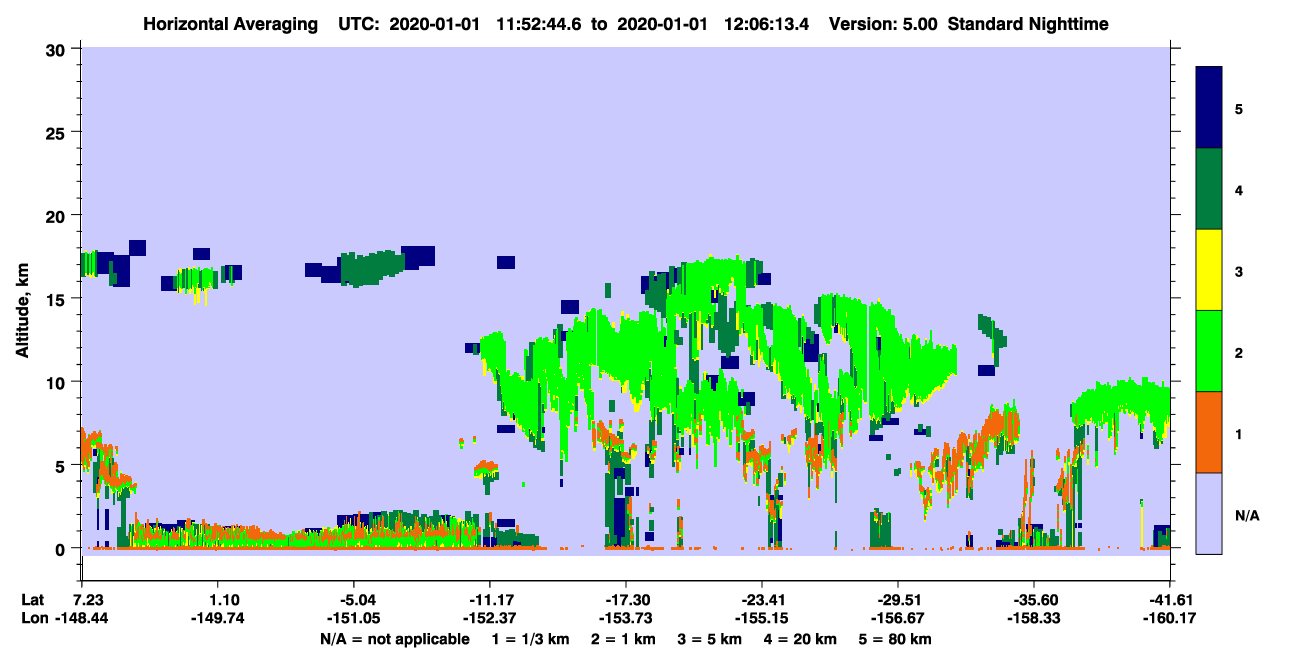Click the 'Version: 5.00 Standard Nighttime' label

(x=968, y=23)
